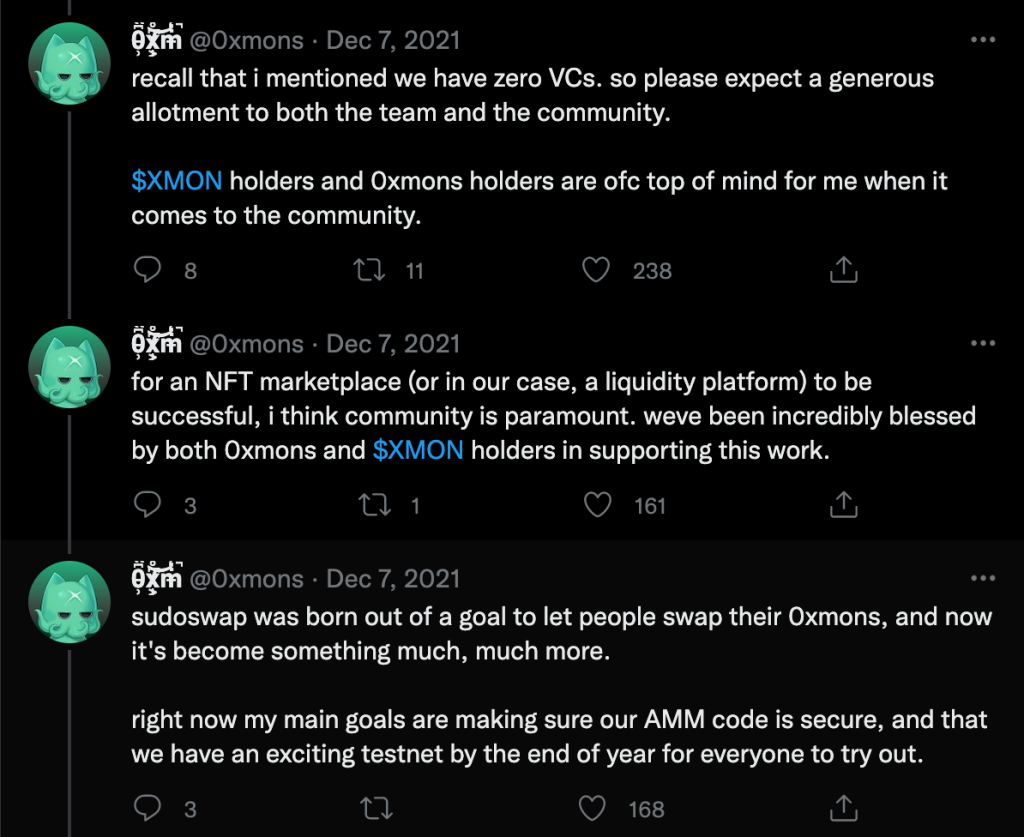1024x837 pixels.
Task: Like the tweet with 161 likes
Action: [x=598, y=505]
